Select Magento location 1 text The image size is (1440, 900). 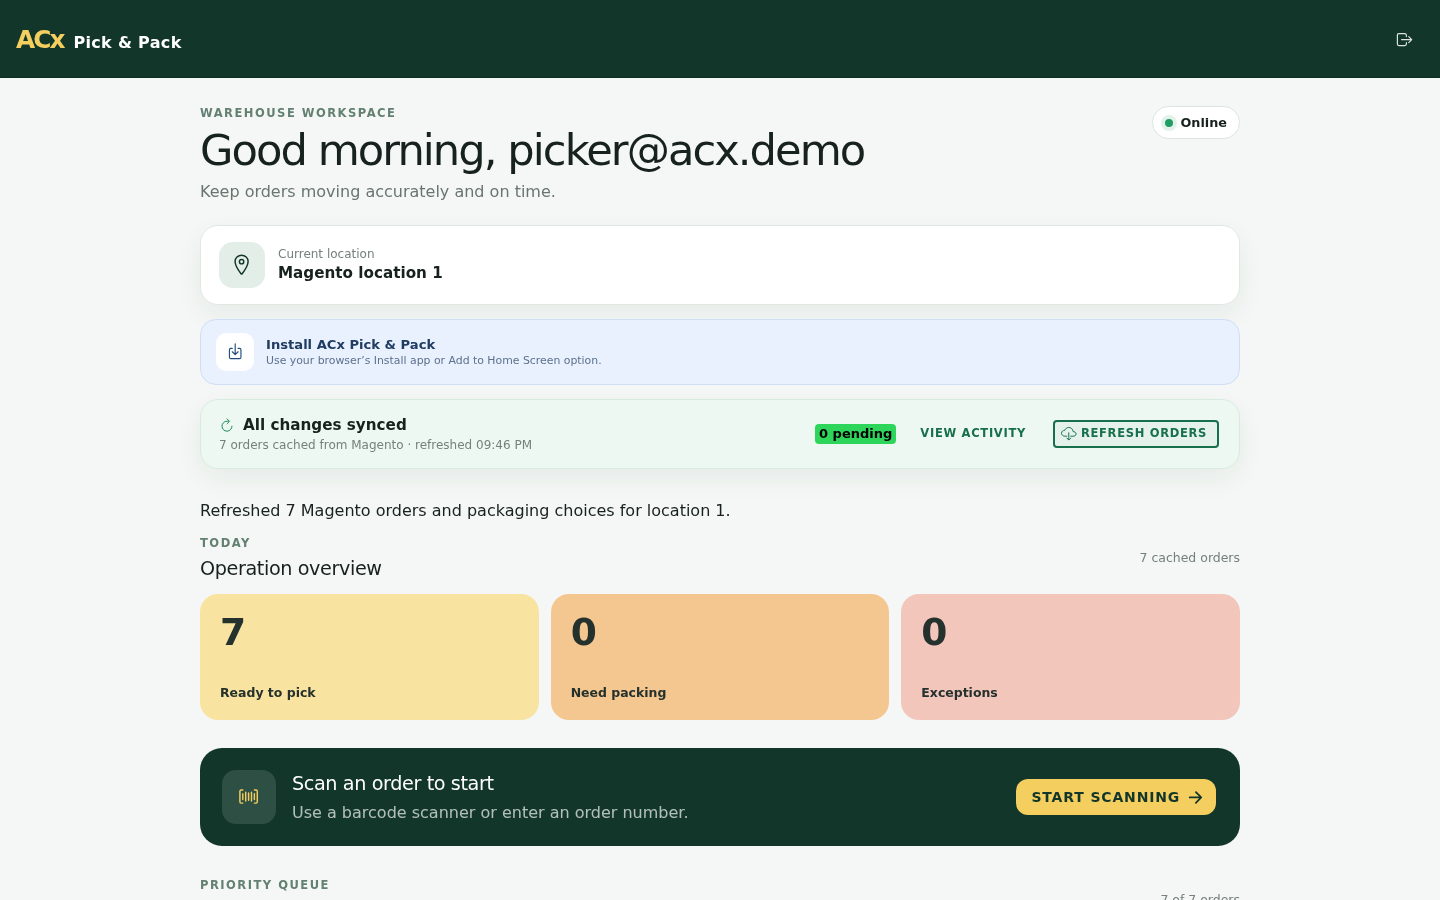[360, 273]
